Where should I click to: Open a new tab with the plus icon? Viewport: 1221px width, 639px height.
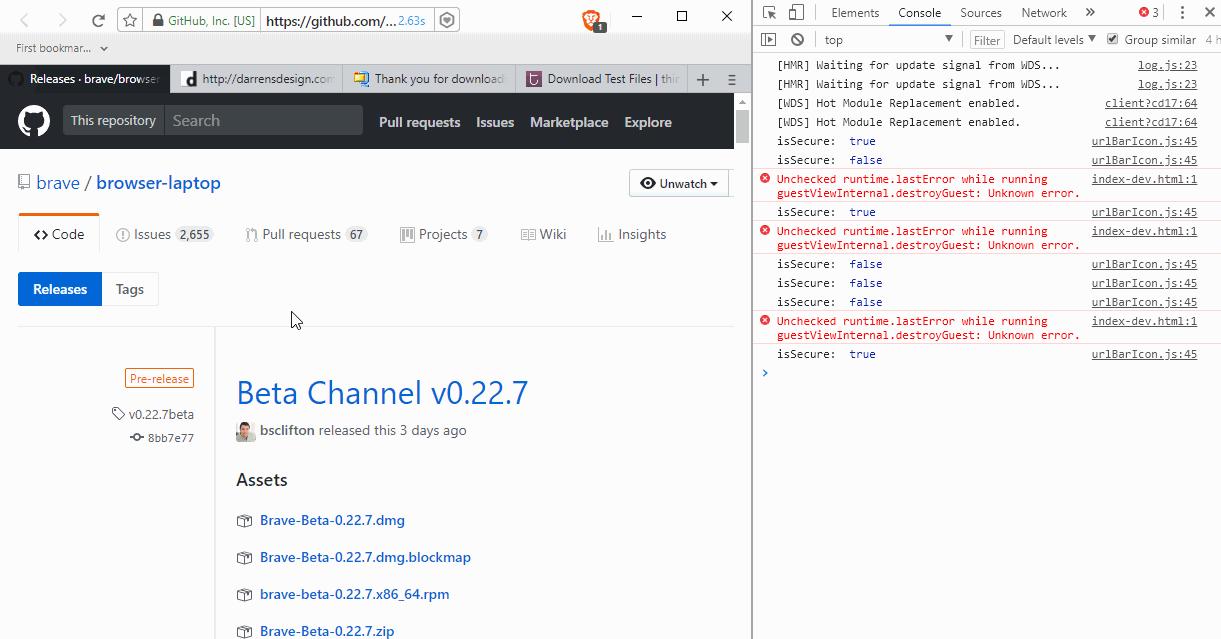tap(703, 79)
